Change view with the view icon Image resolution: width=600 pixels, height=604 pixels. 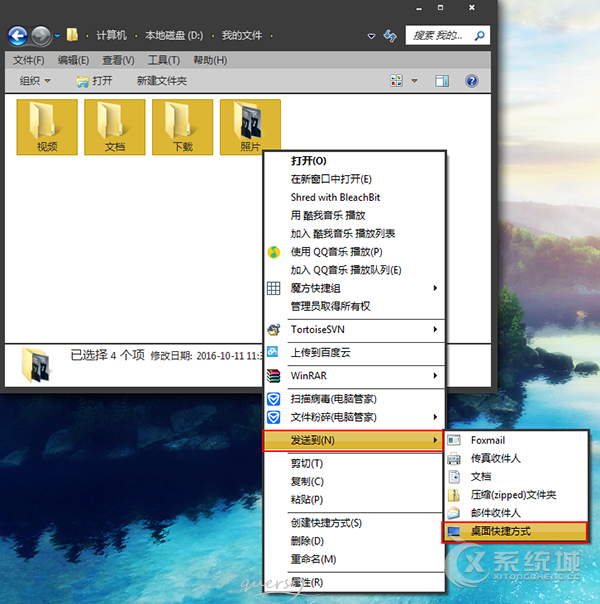tap(397, 81)
